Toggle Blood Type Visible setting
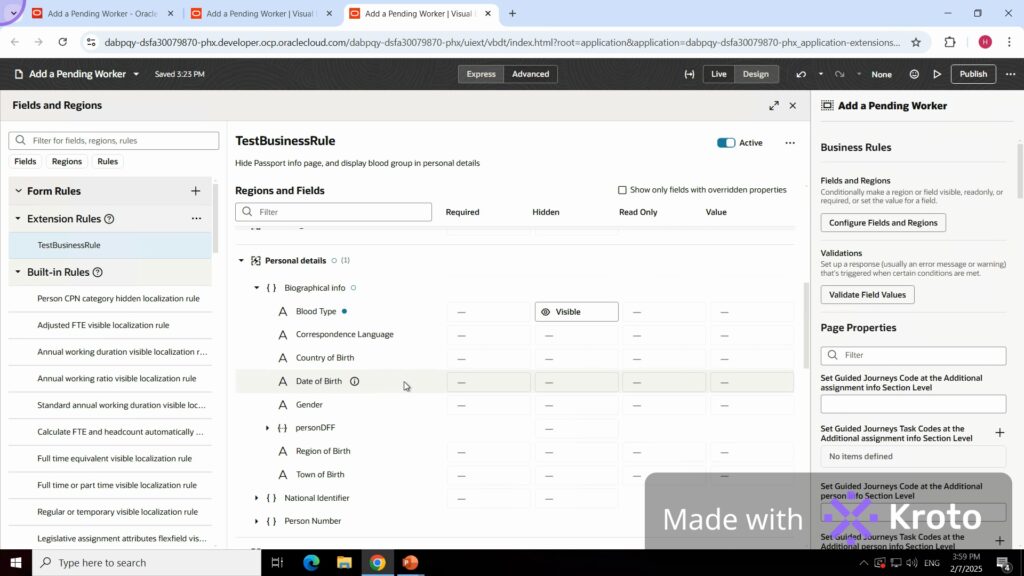Screen dimensions: 1024x576 point(576,312)
